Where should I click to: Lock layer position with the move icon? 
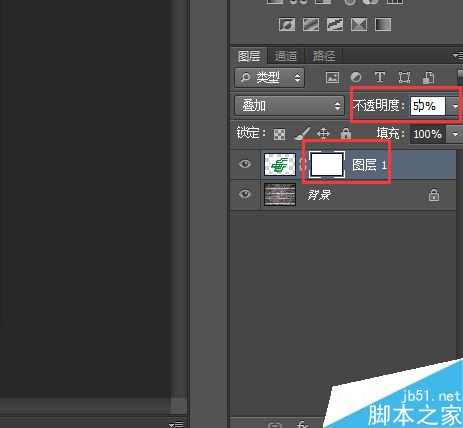tap(323, 134)
